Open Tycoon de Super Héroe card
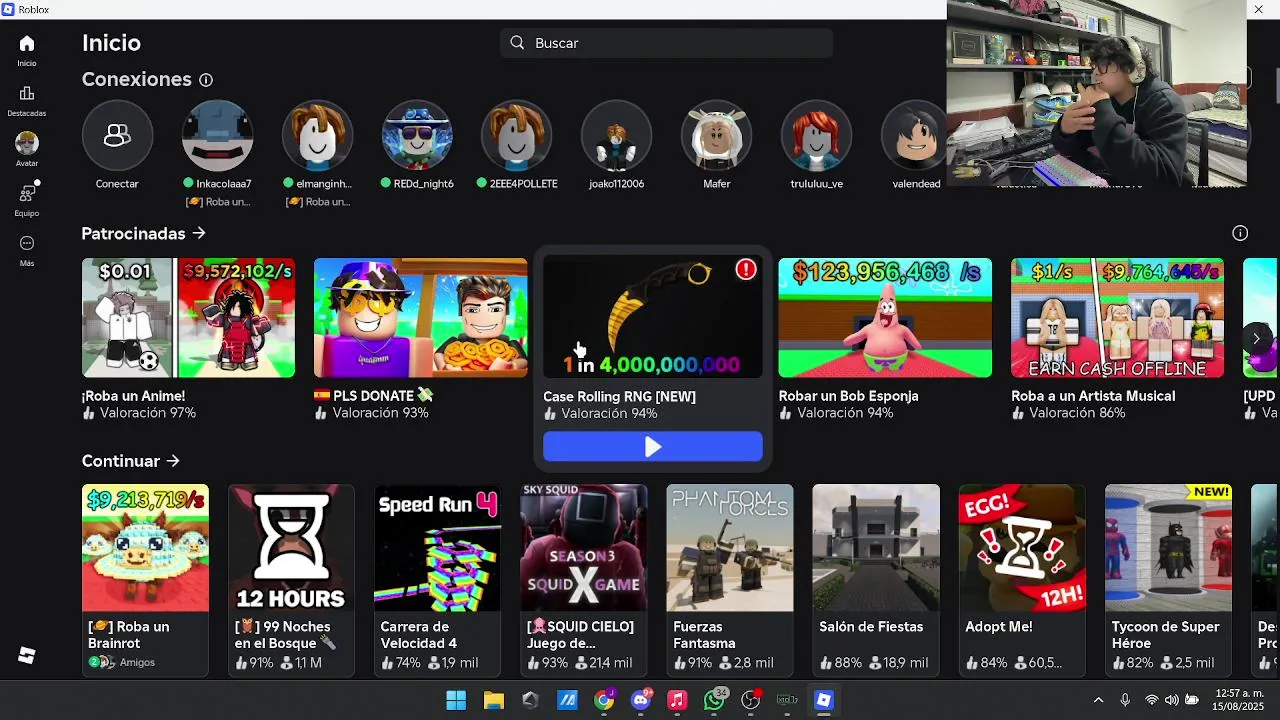 (x=1168, y=580)
